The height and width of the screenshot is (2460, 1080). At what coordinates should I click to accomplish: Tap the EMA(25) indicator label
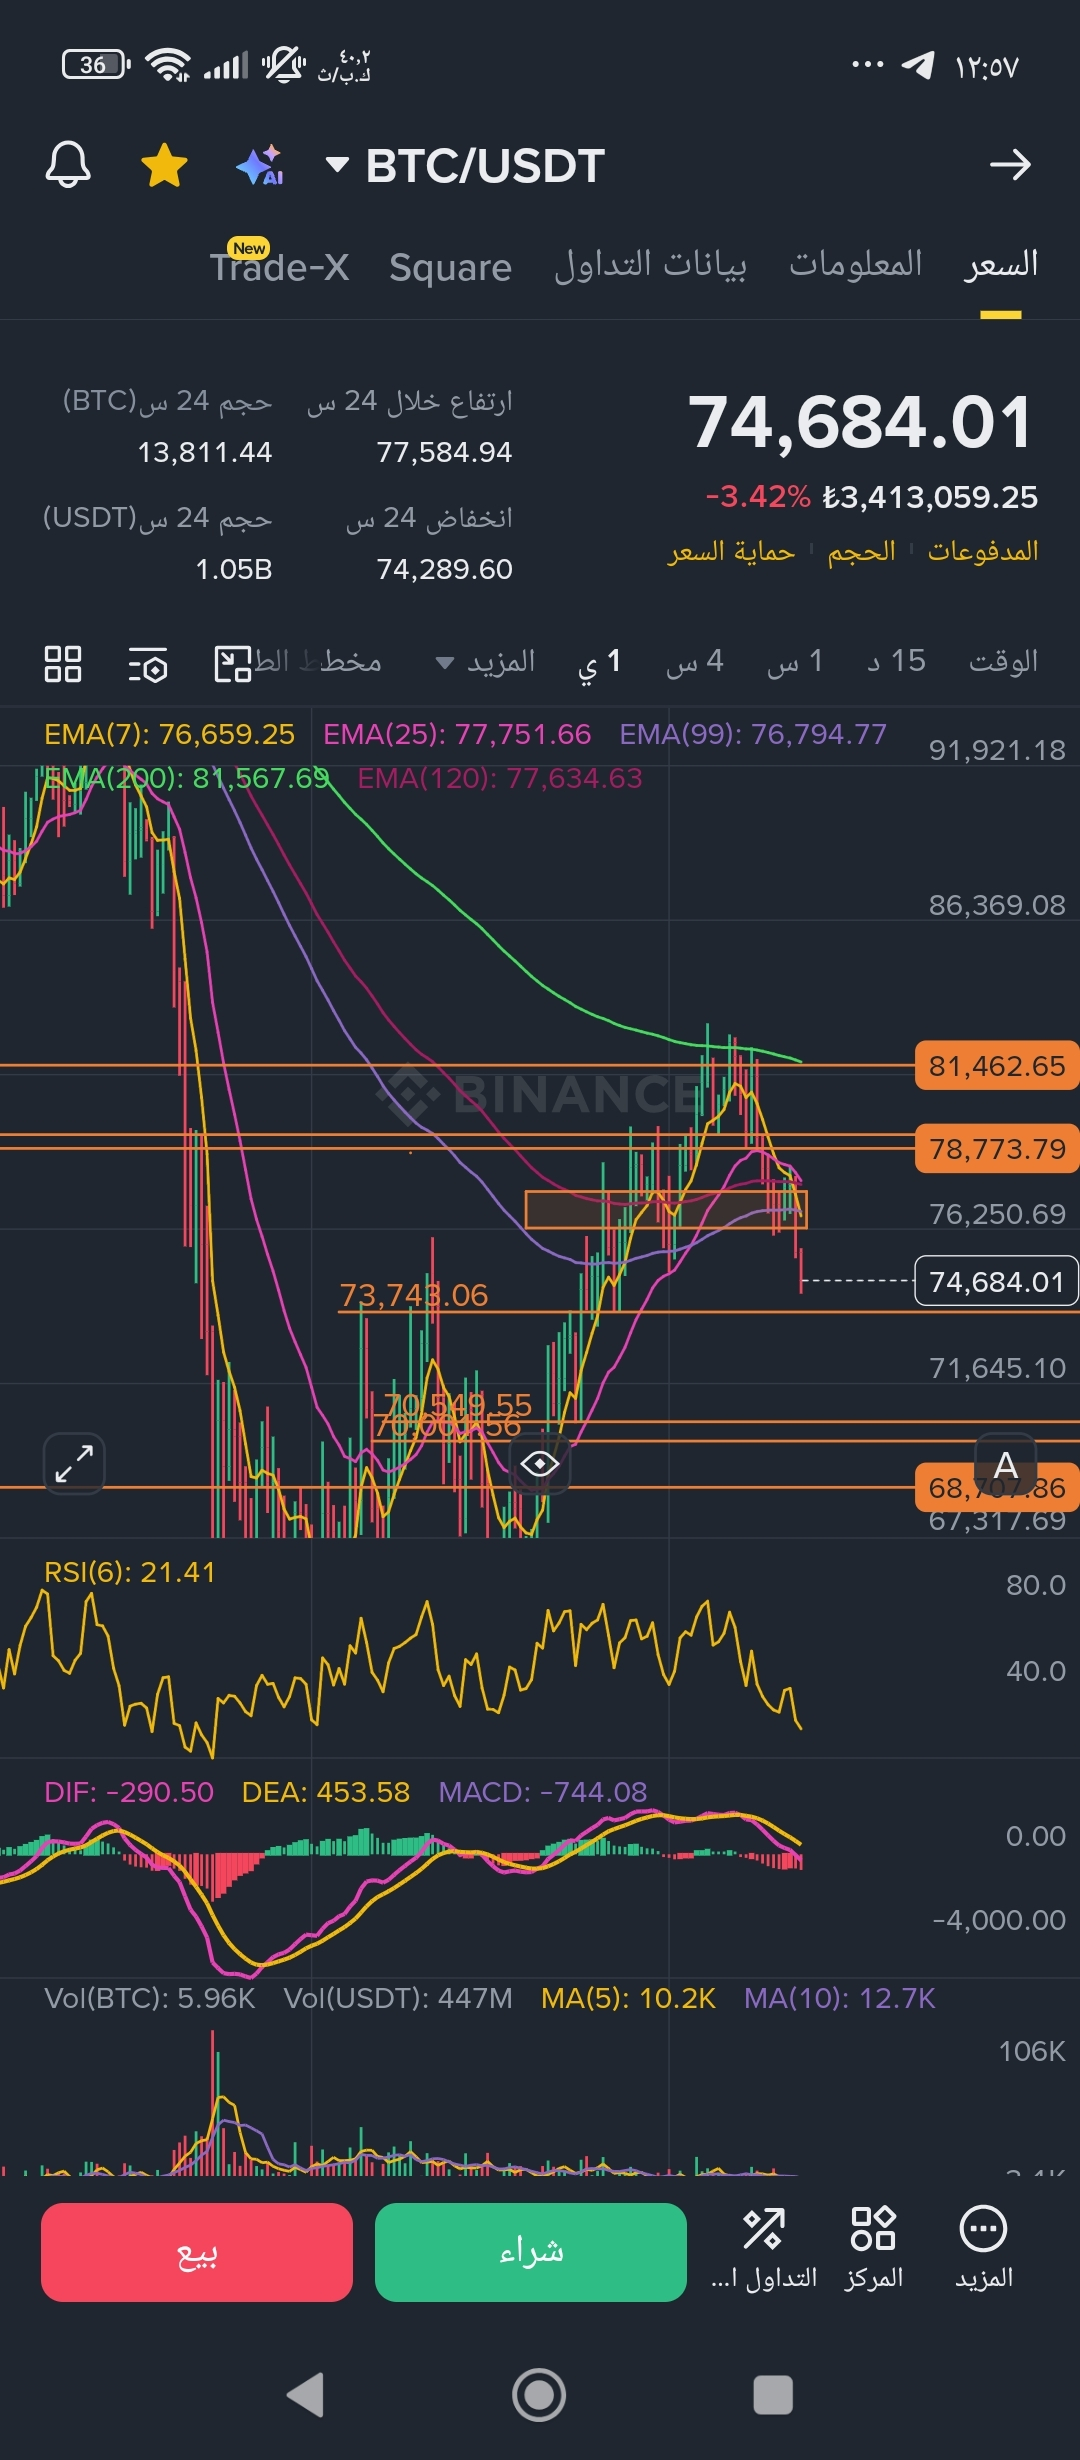(x=457, y=734)
